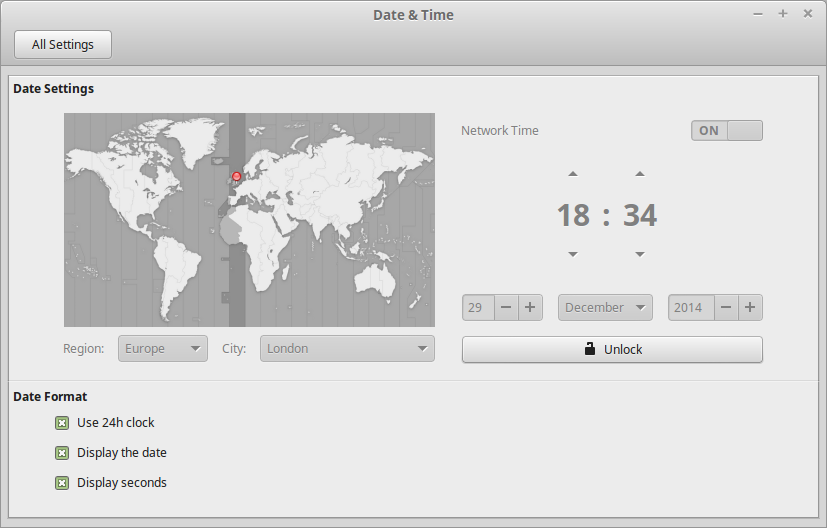
Task: Close the Date & Time window
Action: coord(807,14)
